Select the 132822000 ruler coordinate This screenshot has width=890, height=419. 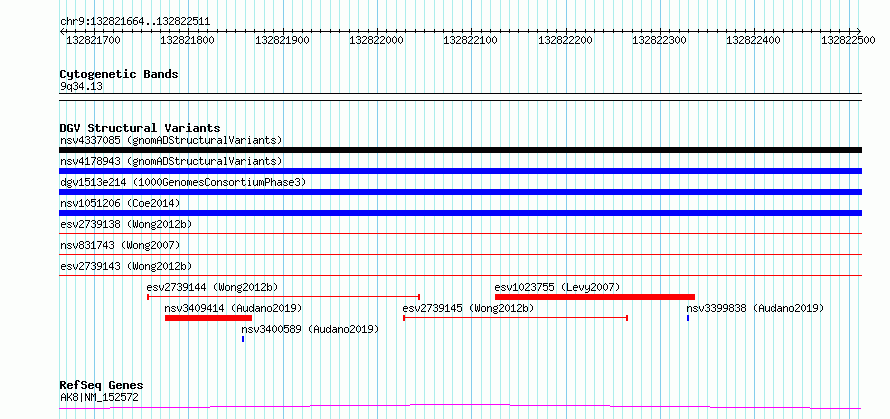[x=376, y=40]
